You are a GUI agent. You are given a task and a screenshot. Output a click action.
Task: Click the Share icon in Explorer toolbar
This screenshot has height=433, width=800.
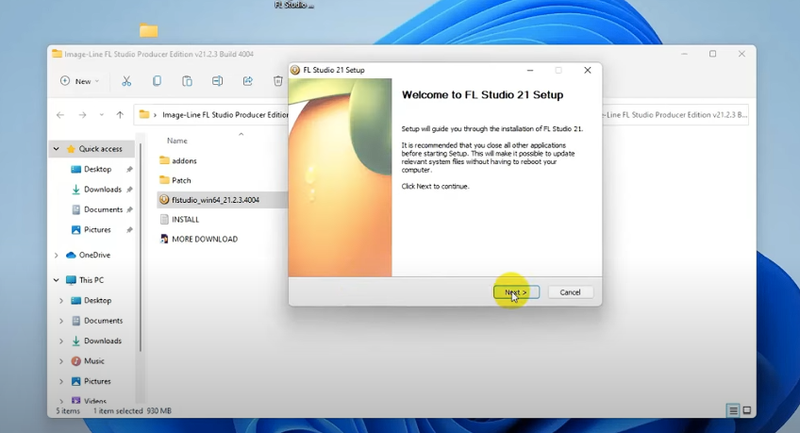[248, 81]
